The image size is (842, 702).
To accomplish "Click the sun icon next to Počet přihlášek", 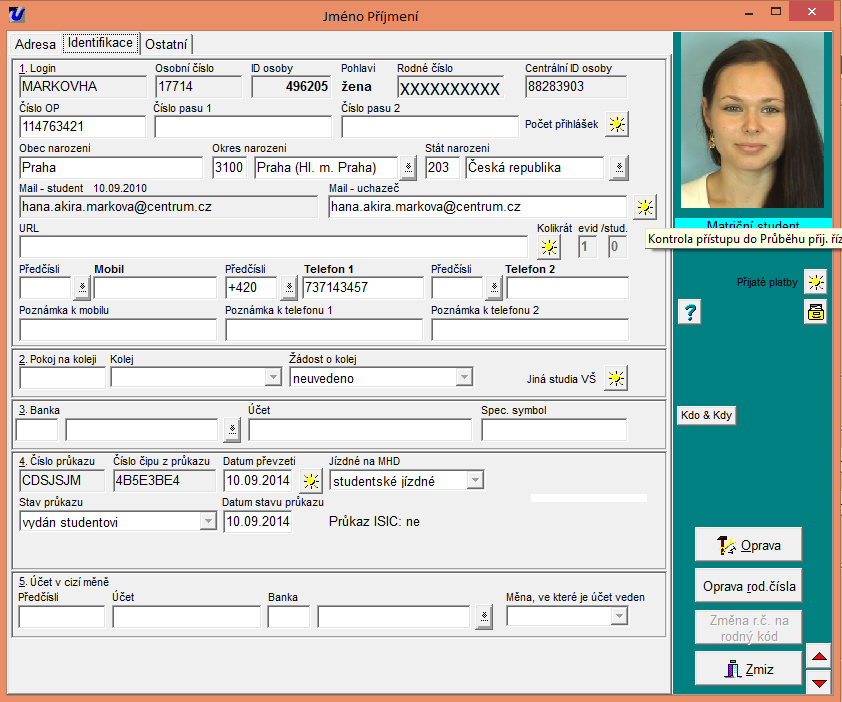I will coord(618,125).
